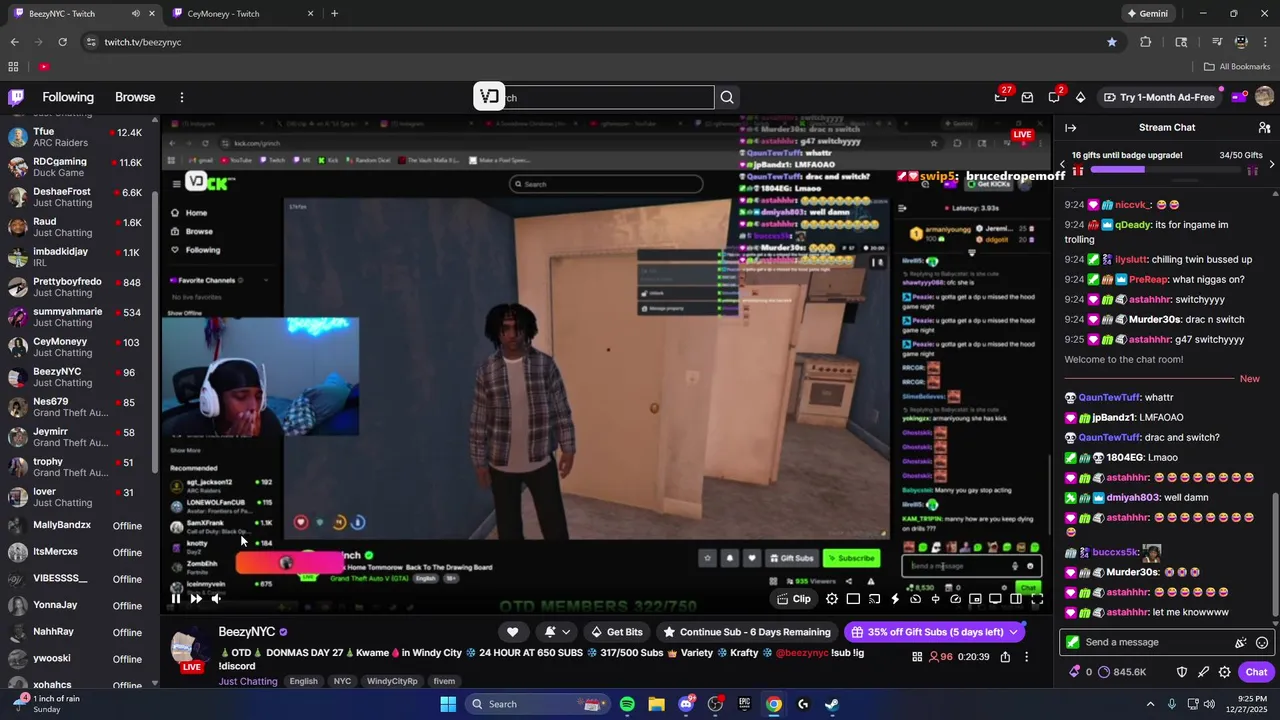The image size is (1280, 720).
Task: Click the Windows Start button
Action: click(x=447, y=704)
